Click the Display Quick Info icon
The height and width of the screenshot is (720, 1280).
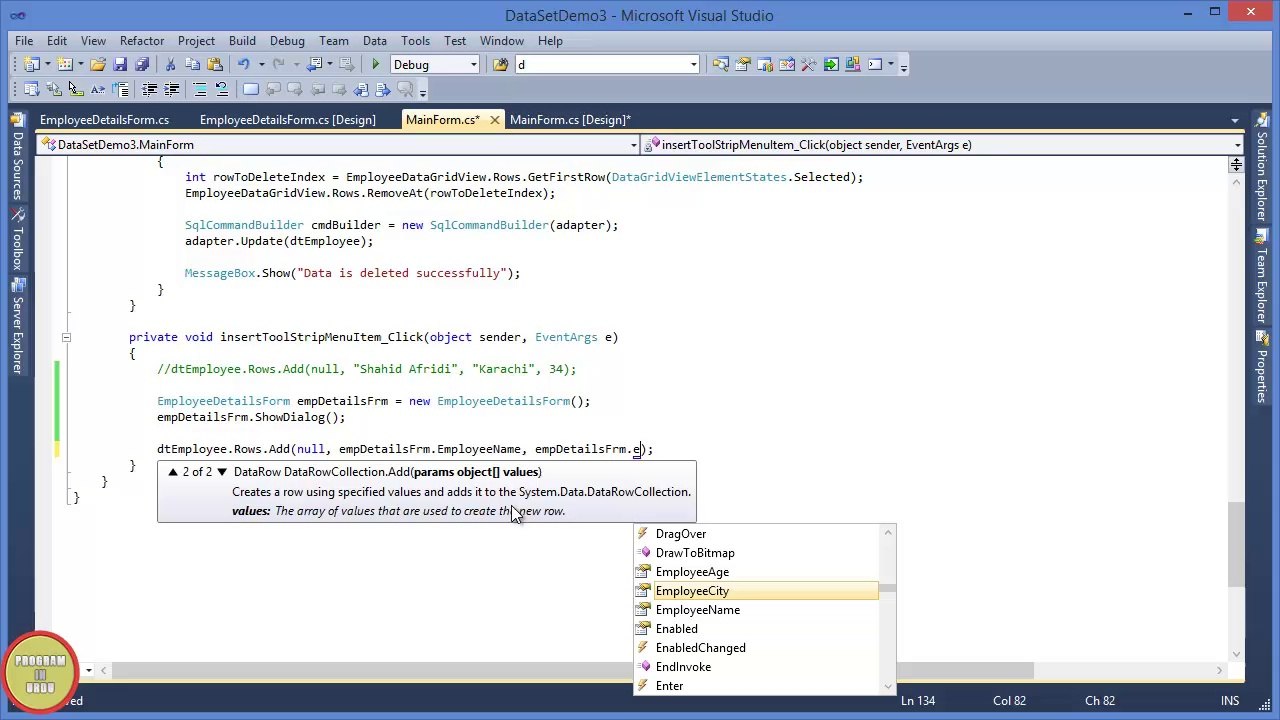coord(76,90)
